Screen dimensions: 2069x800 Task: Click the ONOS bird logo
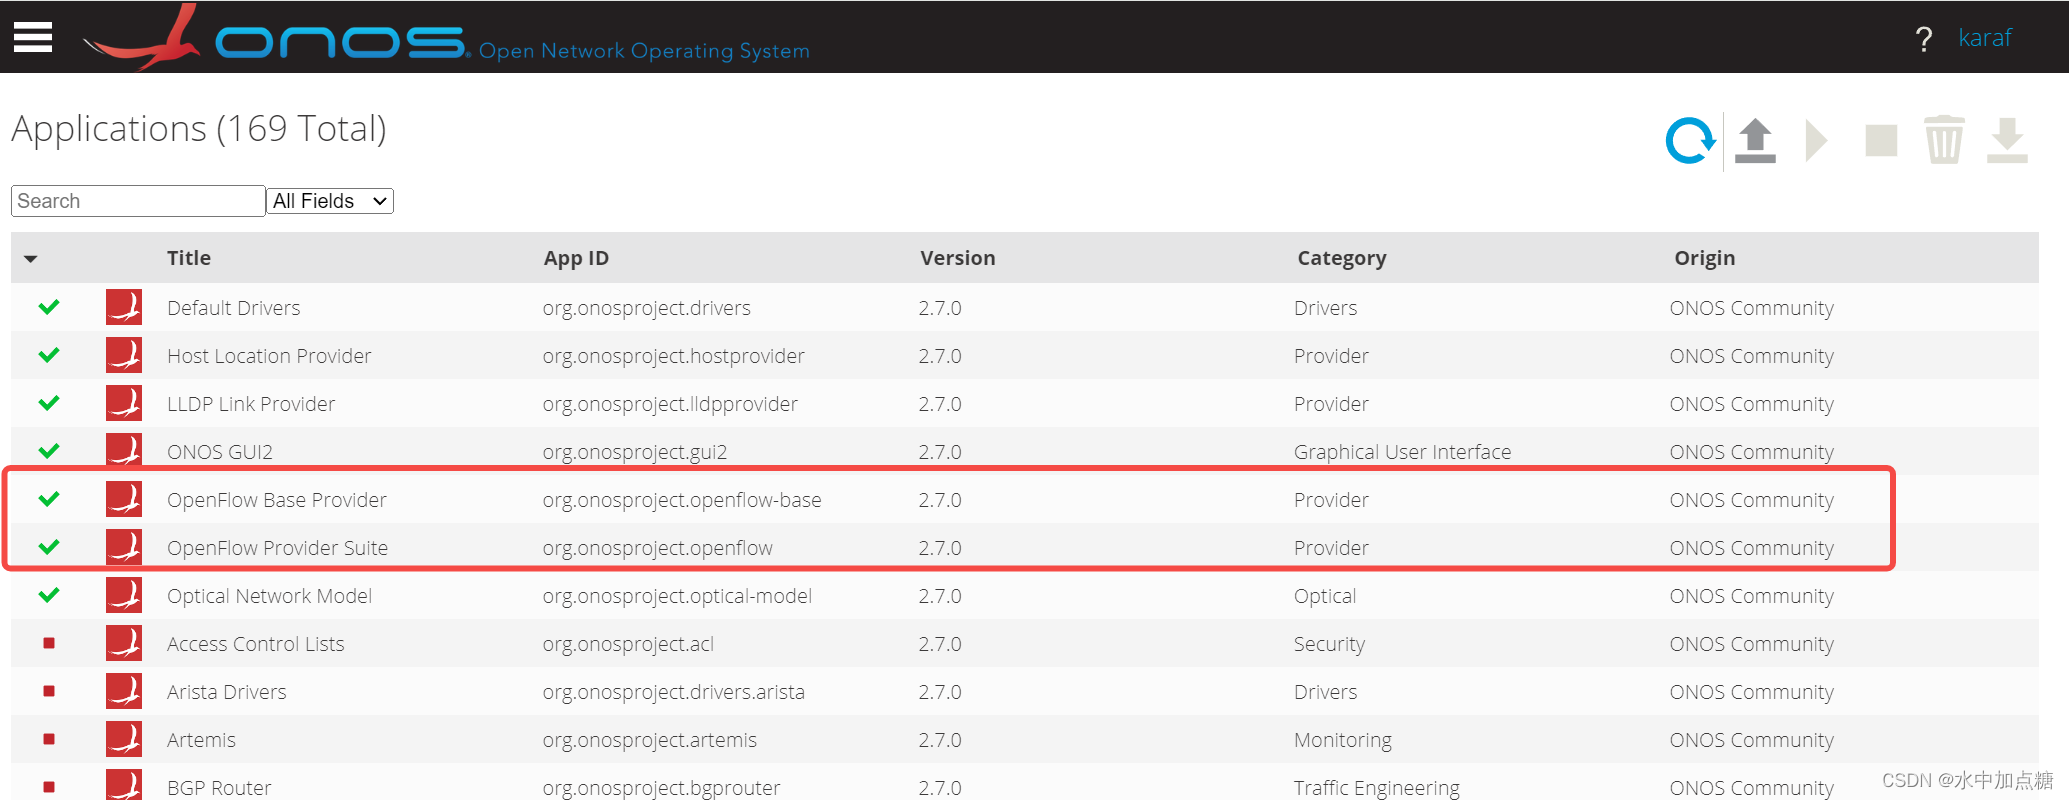pos(142,38)
